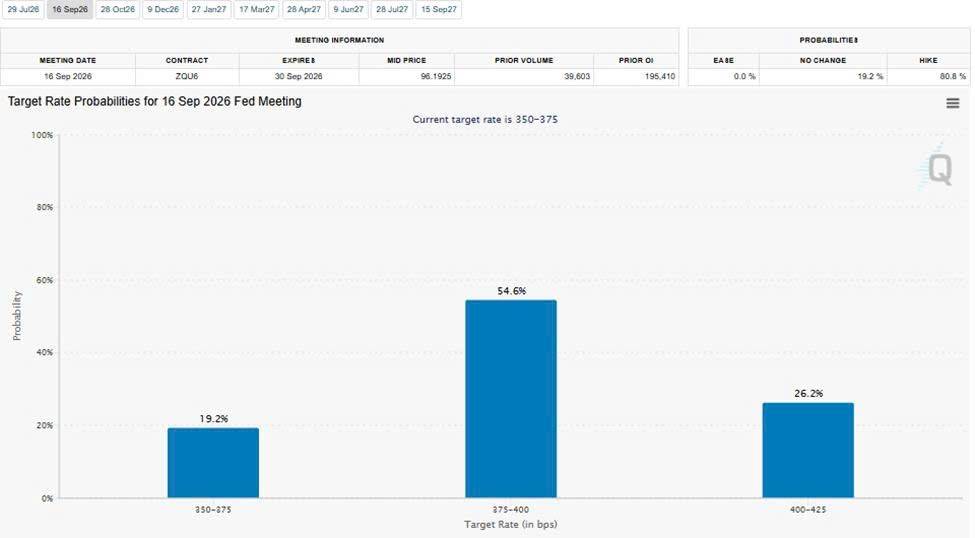Choose the 17 Mar27 meeting tab
Image resolution: width=975 pixels, height=538 pixels.
[x=256, y=9]
